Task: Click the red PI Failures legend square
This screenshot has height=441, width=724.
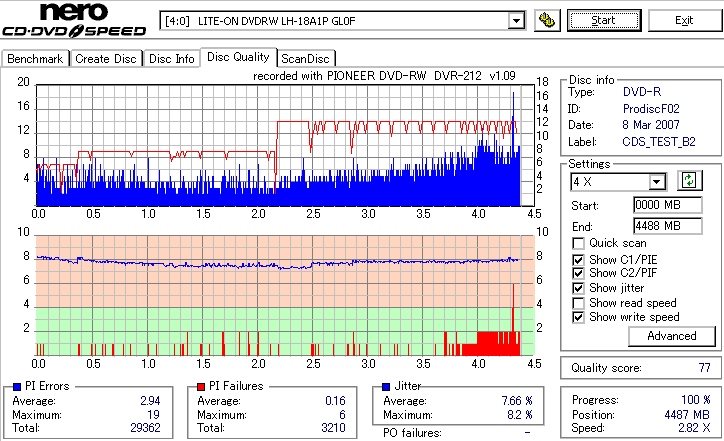Action: [201, 387]
